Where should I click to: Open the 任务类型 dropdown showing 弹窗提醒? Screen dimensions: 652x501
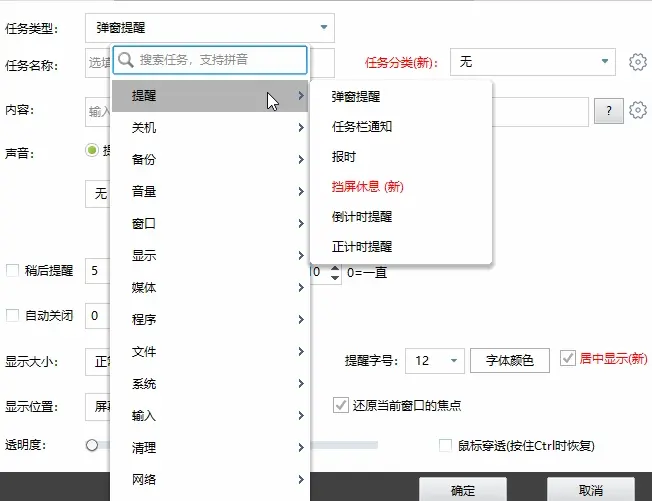coord(210,28)
